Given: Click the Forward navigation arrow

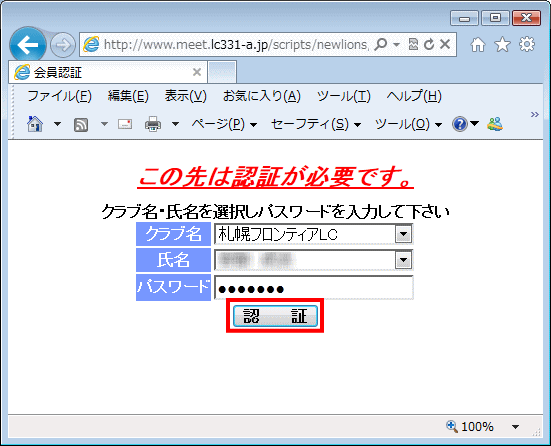Looking at the screenshot, I should [63, 45].
